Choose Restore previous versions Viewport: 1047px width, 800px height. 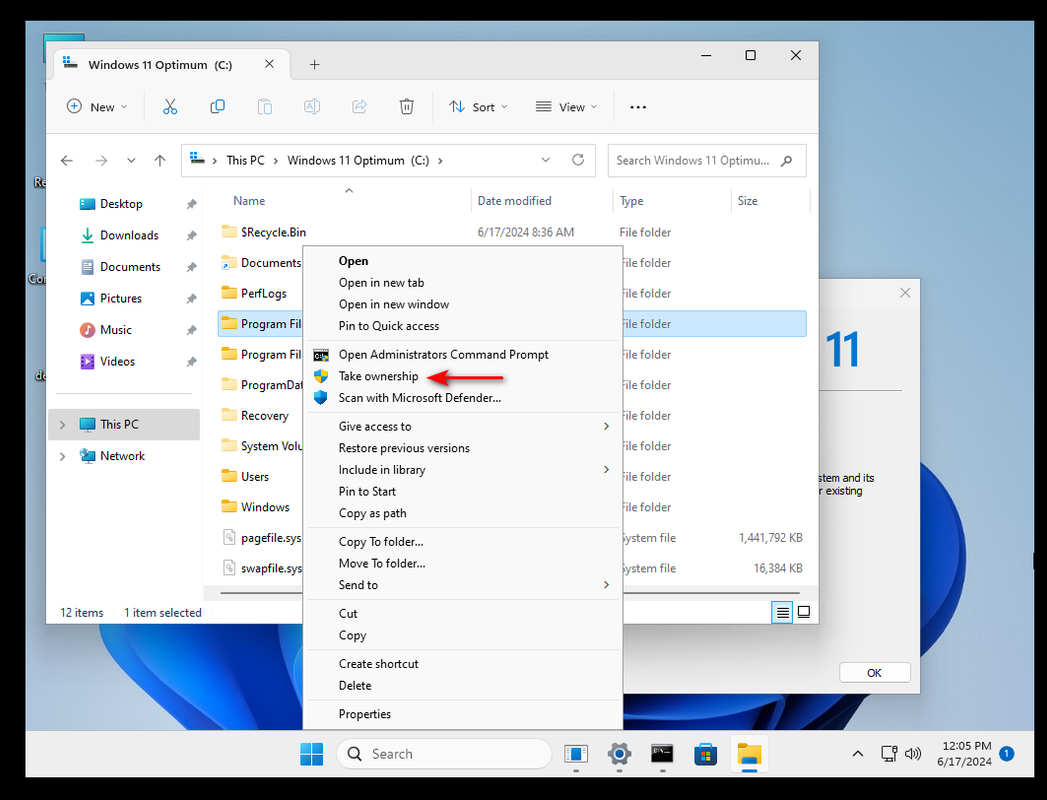pos(404,448)
